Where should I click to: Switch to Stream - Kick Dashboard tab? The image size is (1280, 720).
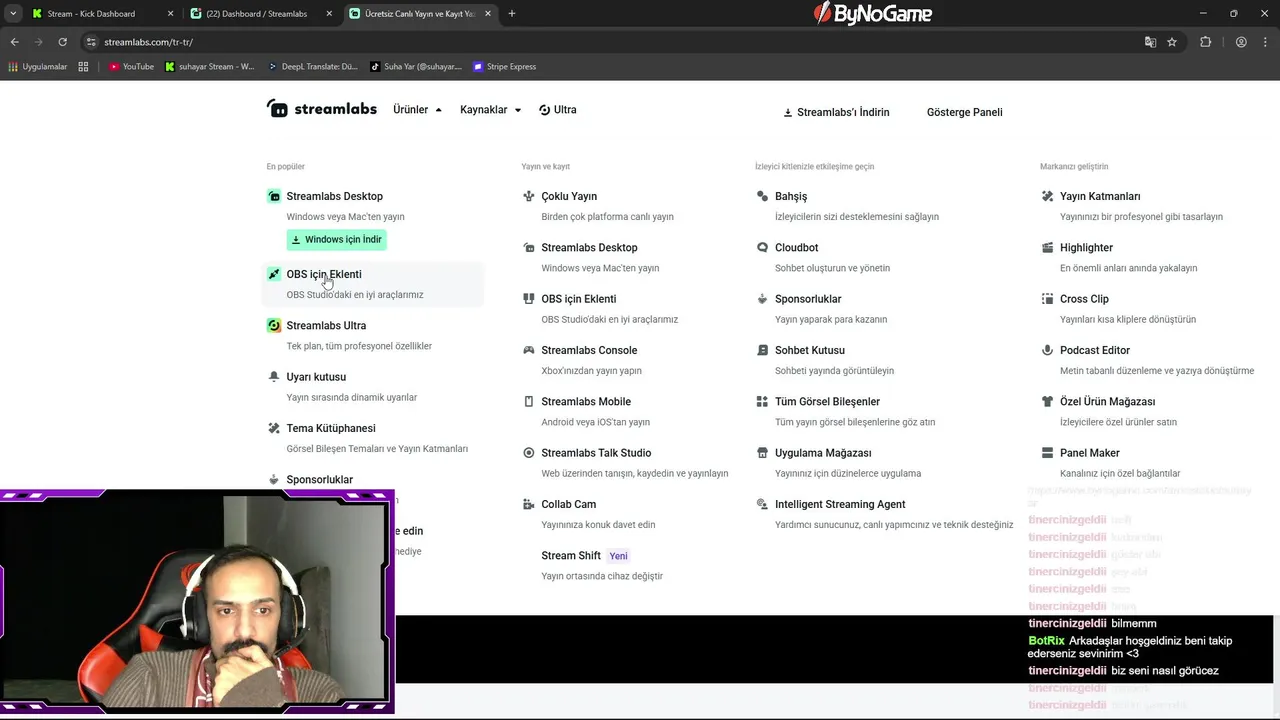[100, 14]
